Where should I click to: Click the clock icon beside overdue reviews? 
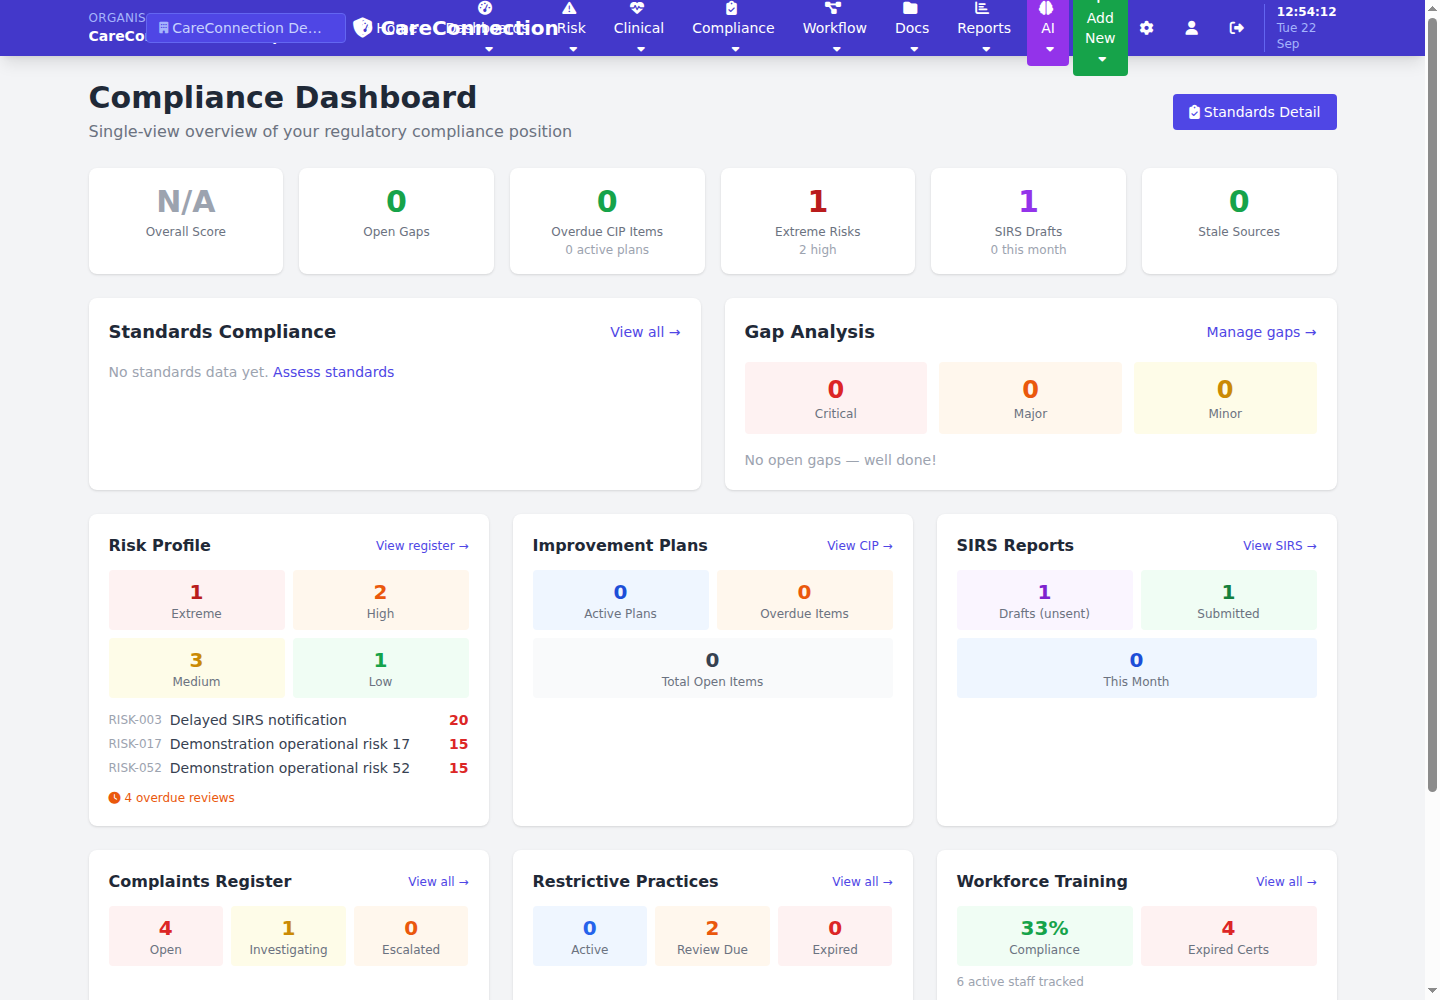pos(114,798)
